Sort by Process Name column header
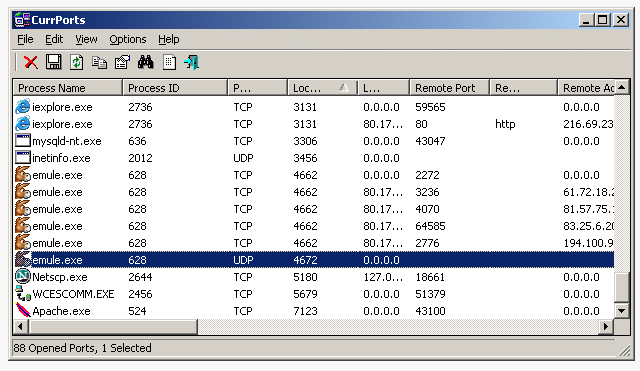This screenshot has height=371, width=640. pyautogui.click(x=68, y=88)
